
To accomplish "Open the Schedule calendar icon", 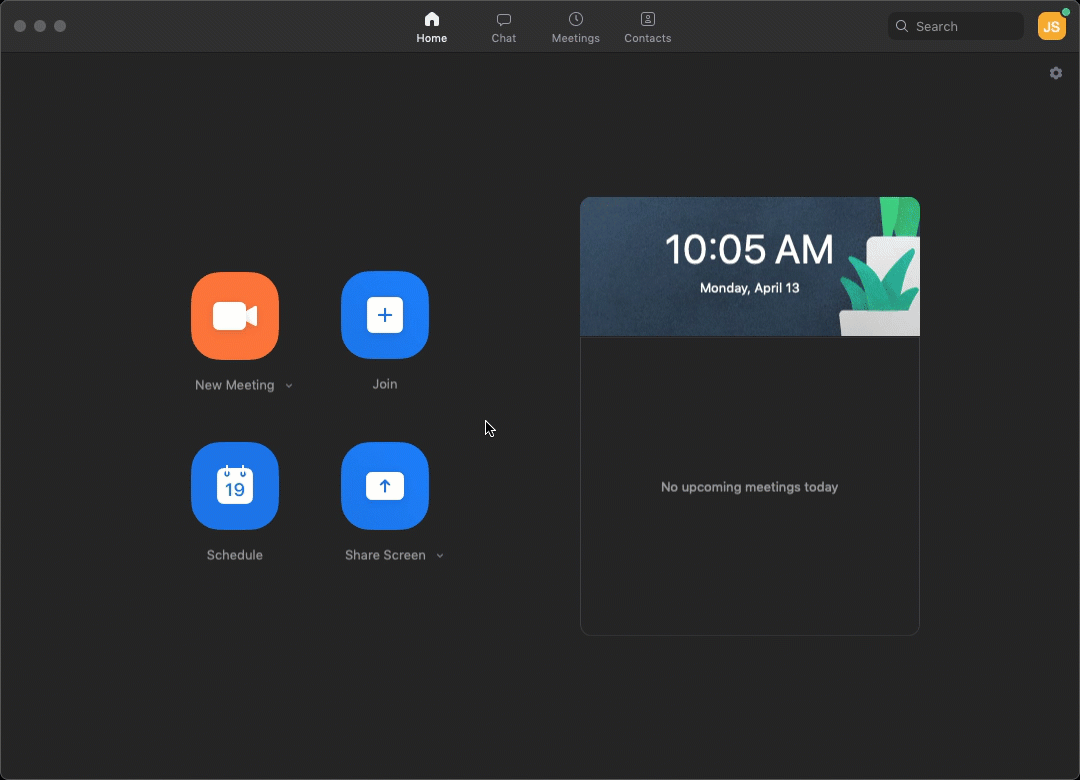I will click(x=235, y=486).
